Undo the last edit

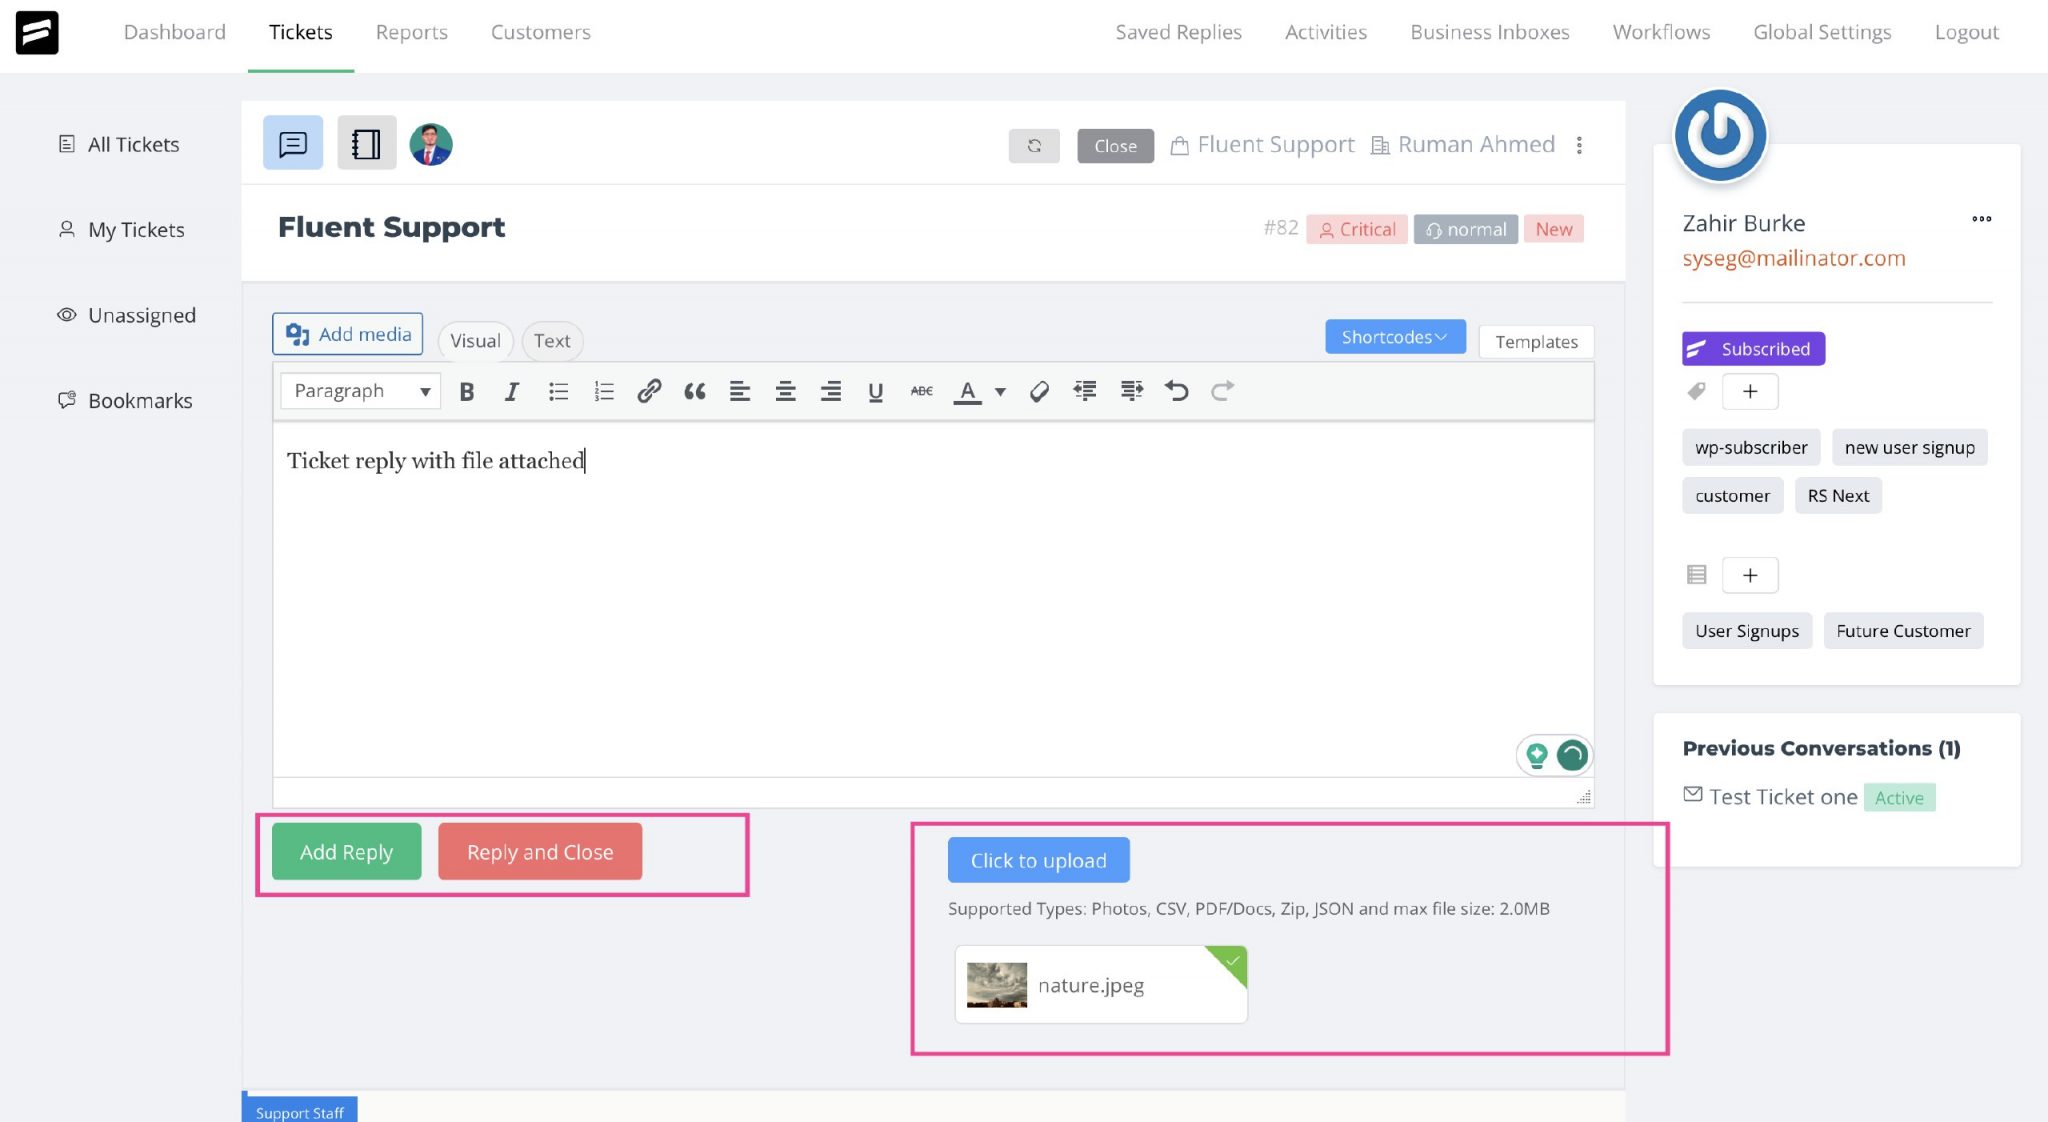pyautogui.click(x=1177, y=391)
